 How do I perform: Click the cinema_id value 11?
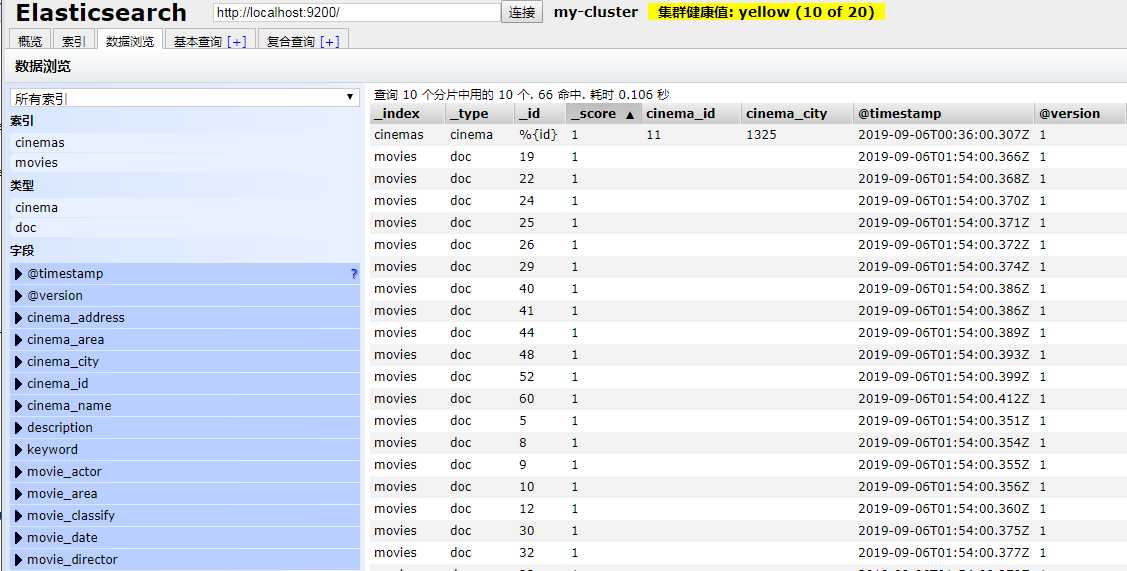[653, 134]
